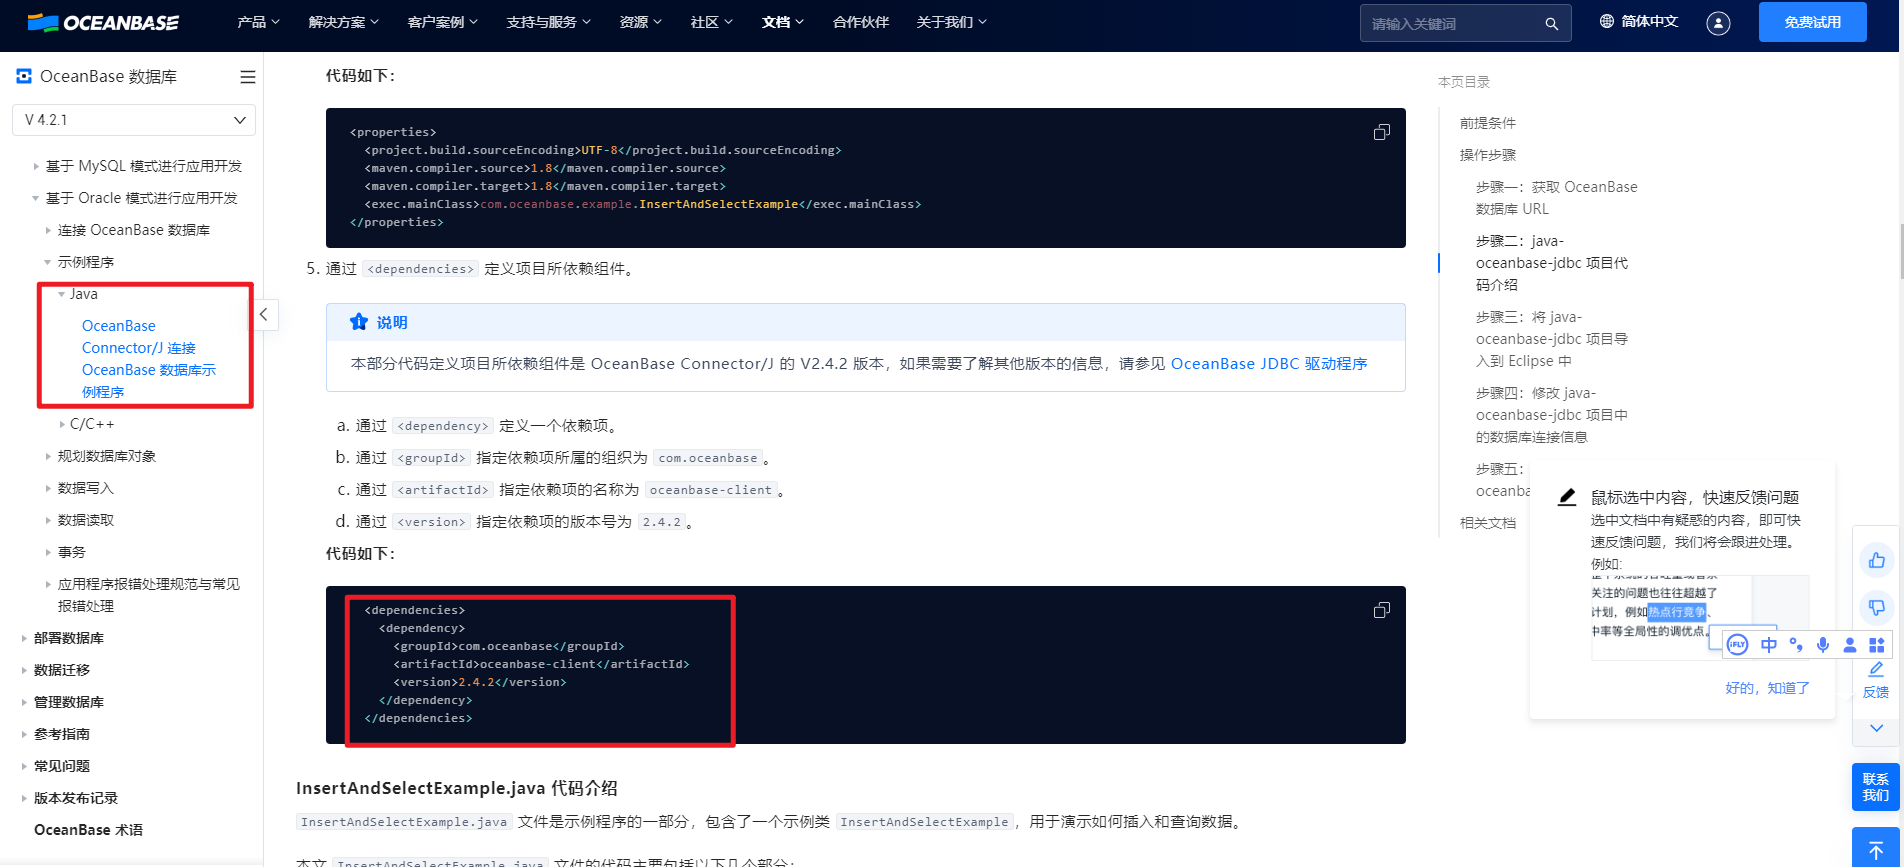Jump to 操作步骤 in page contents
The width and height of the screenshot is (1904, 867).
1487,155
